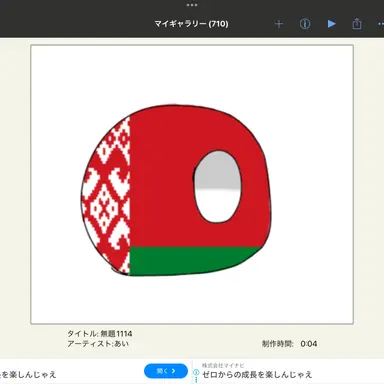Tap the ad info icon beside the banner
The height and width of the screenshot is (384, 384).
coord(196,373)
